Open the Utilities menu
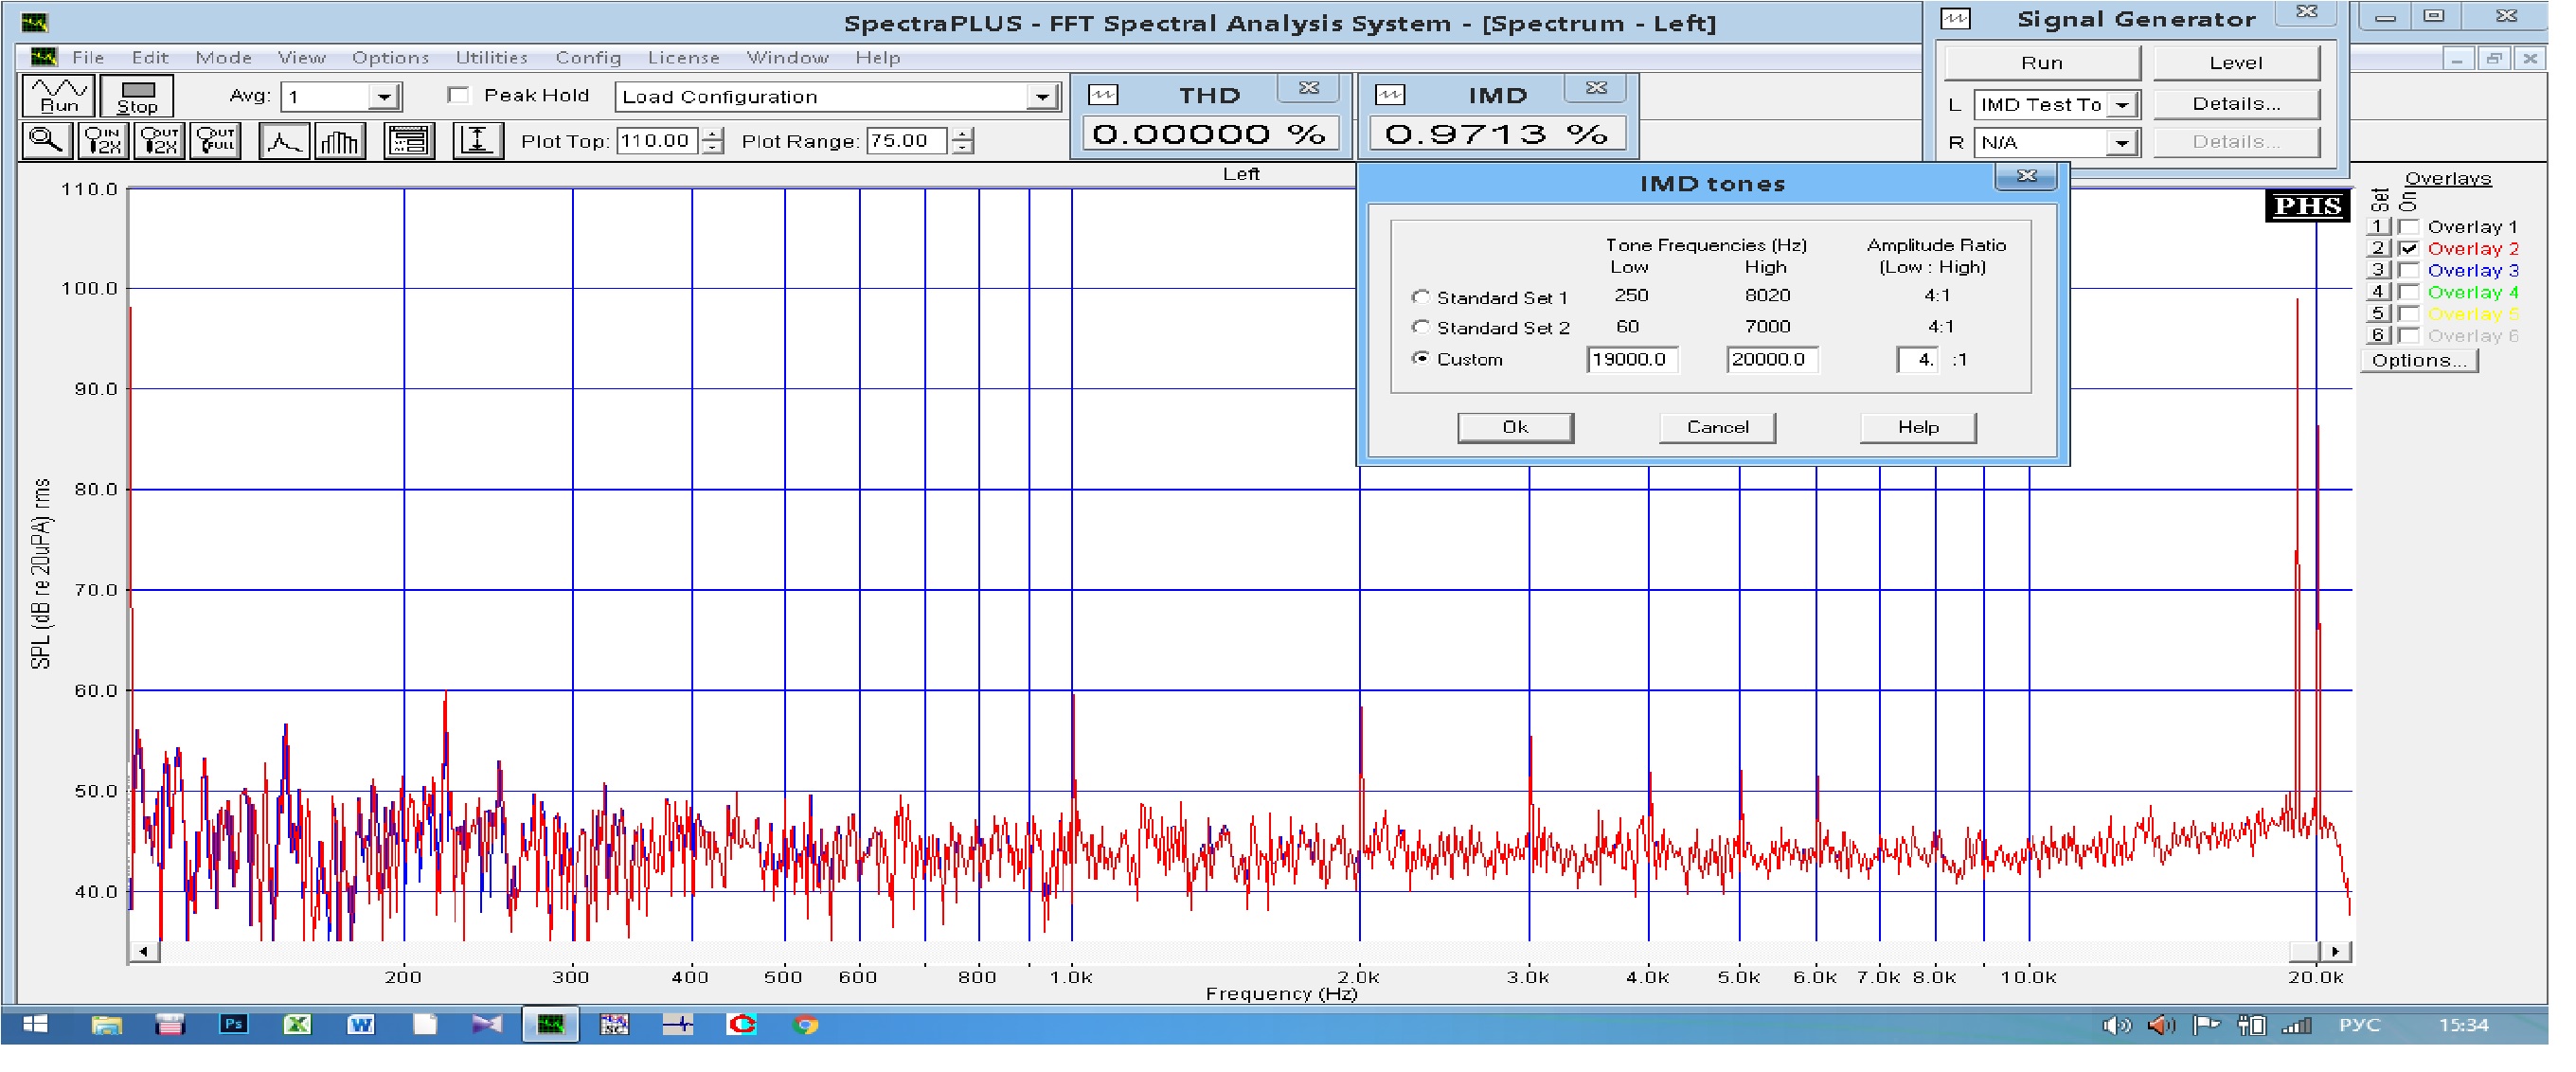2576x1072 pixels. point(491,57)
